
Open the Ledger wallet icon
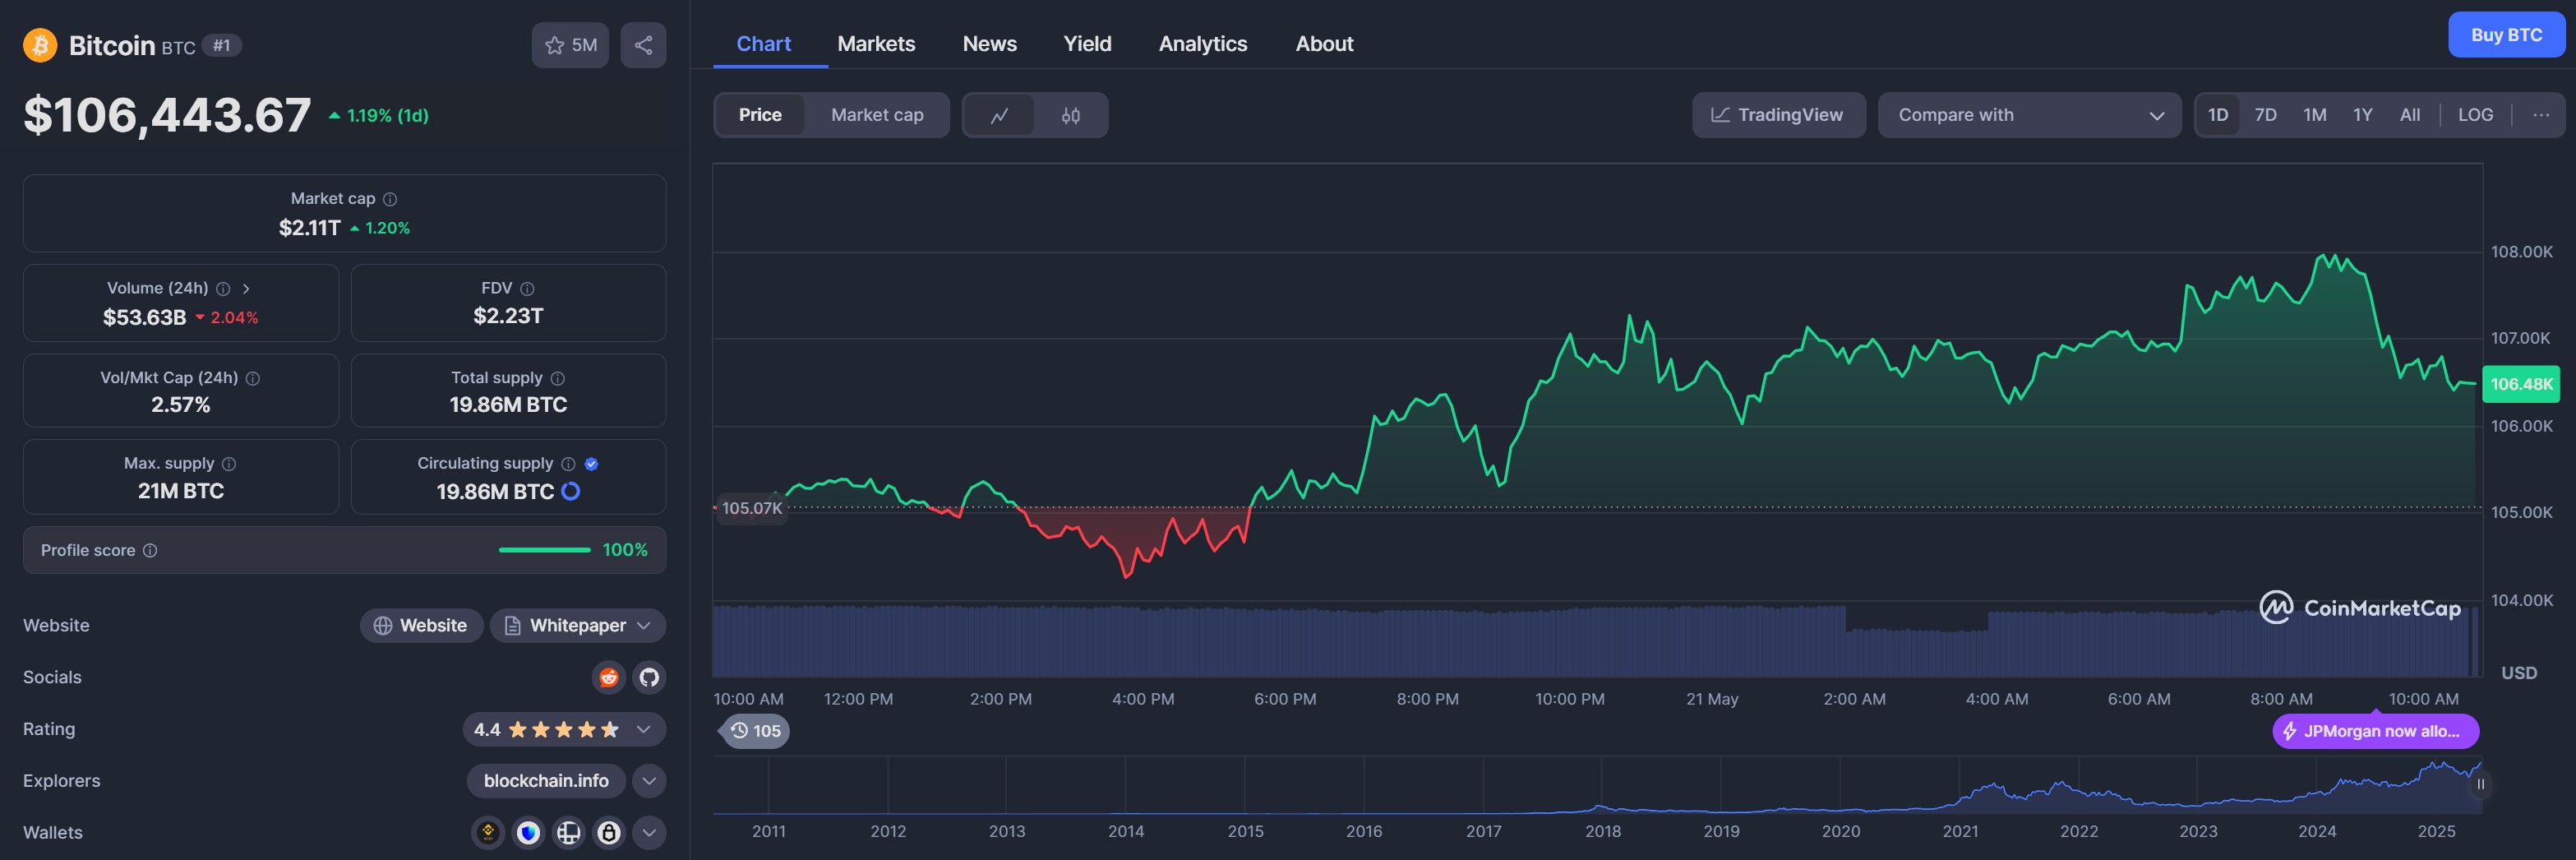pos(568,832)
